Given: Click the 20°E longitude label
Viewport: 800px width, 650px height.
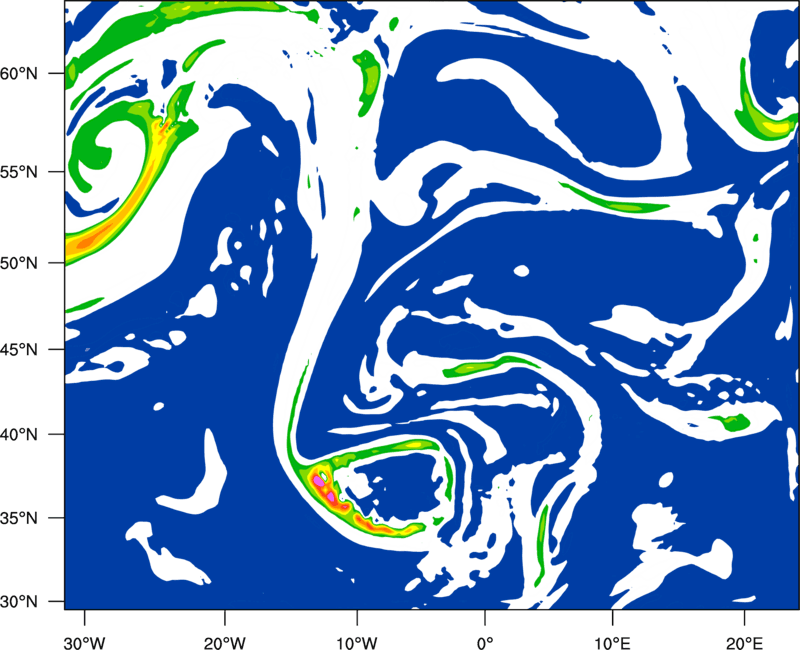Looking at the screenshot, I should pos(744,643).
